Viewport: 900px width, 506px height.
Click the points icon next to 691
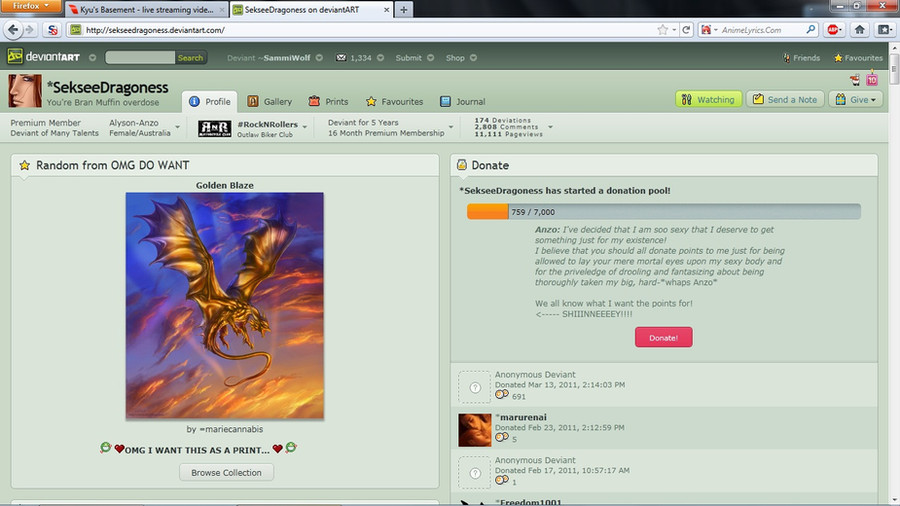point(502,394)
